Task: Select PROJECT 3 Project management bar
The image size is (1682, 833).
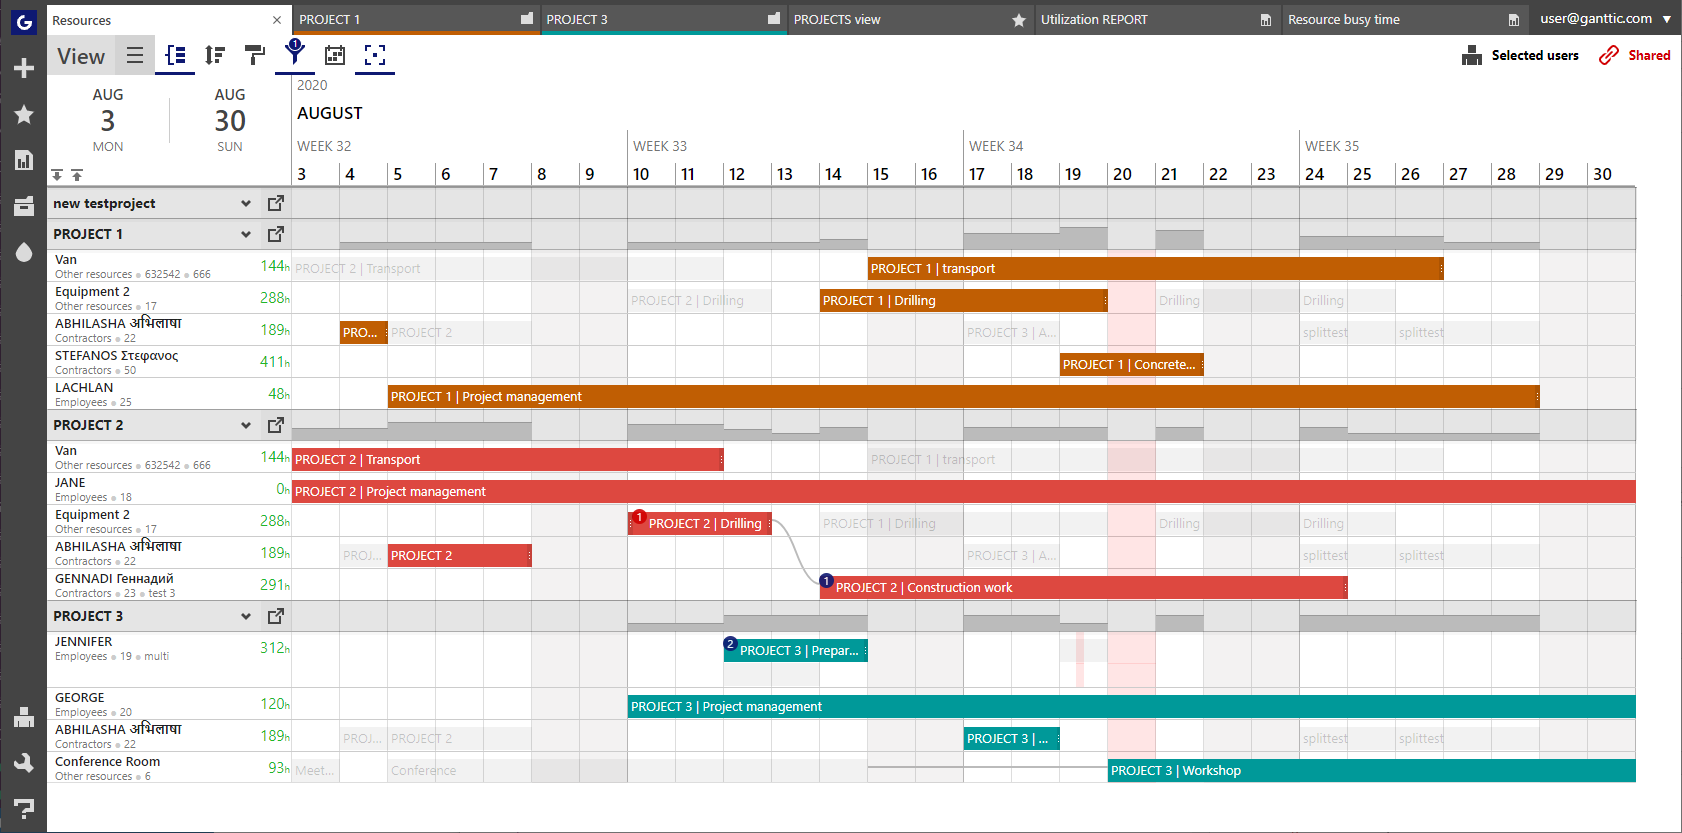Action: point(1132,706)
